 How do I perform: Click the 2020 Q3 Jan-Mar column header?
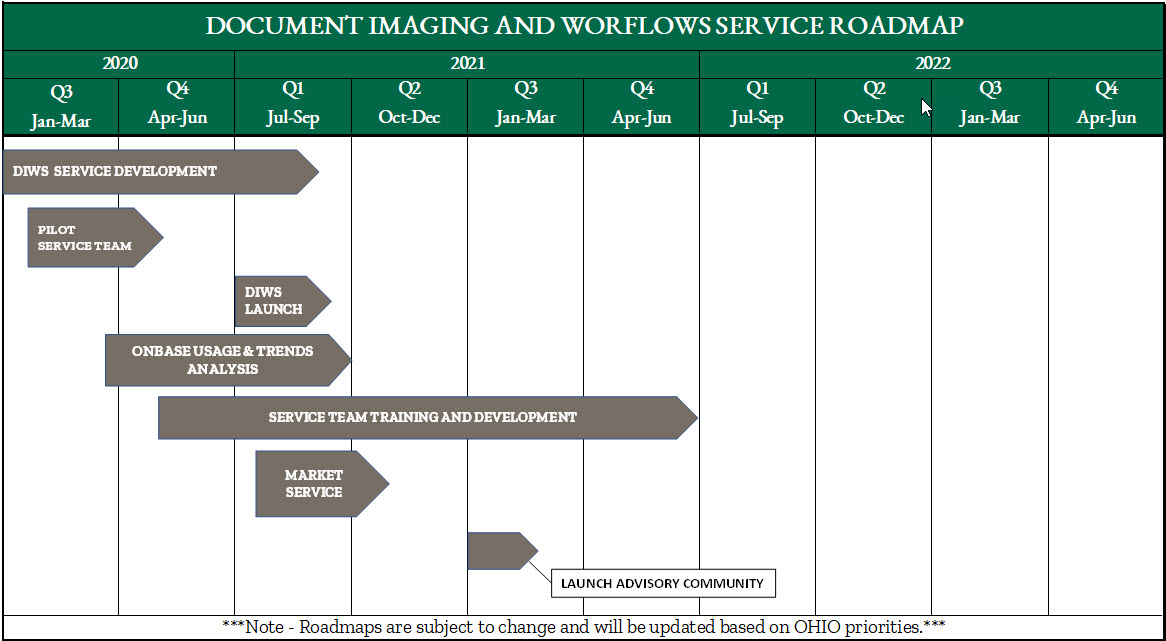pos(61,104)
